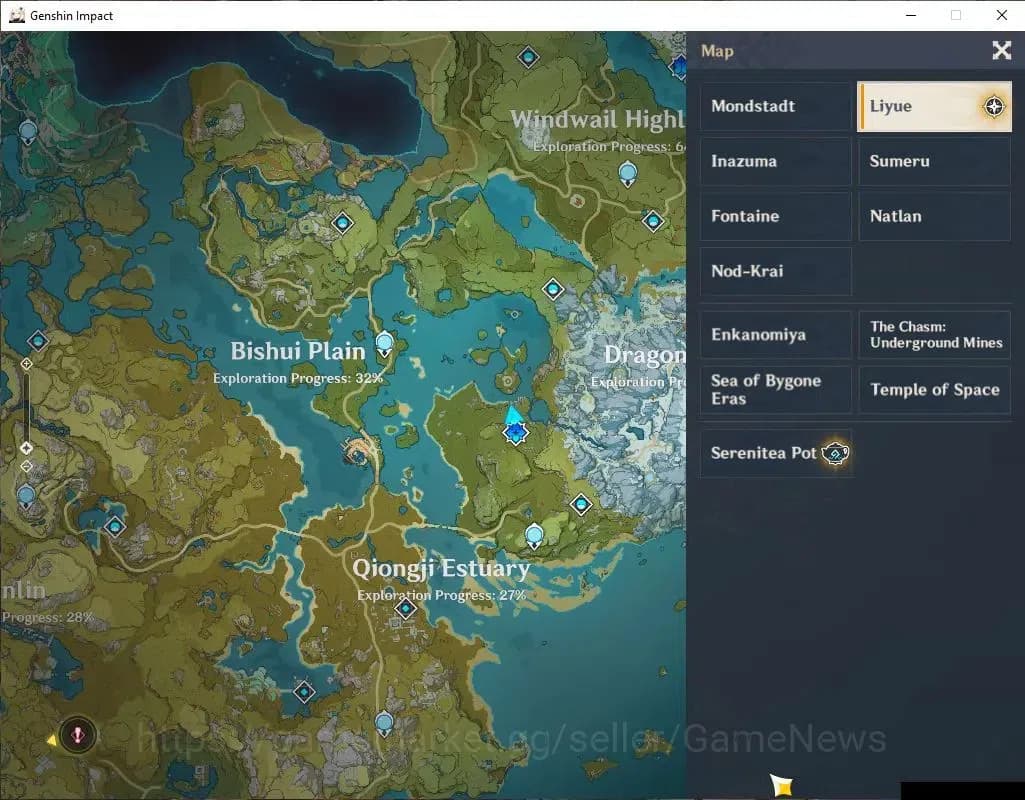Switch map to Mondstadt
The image size is (1025, 800).
click(776, 107)
